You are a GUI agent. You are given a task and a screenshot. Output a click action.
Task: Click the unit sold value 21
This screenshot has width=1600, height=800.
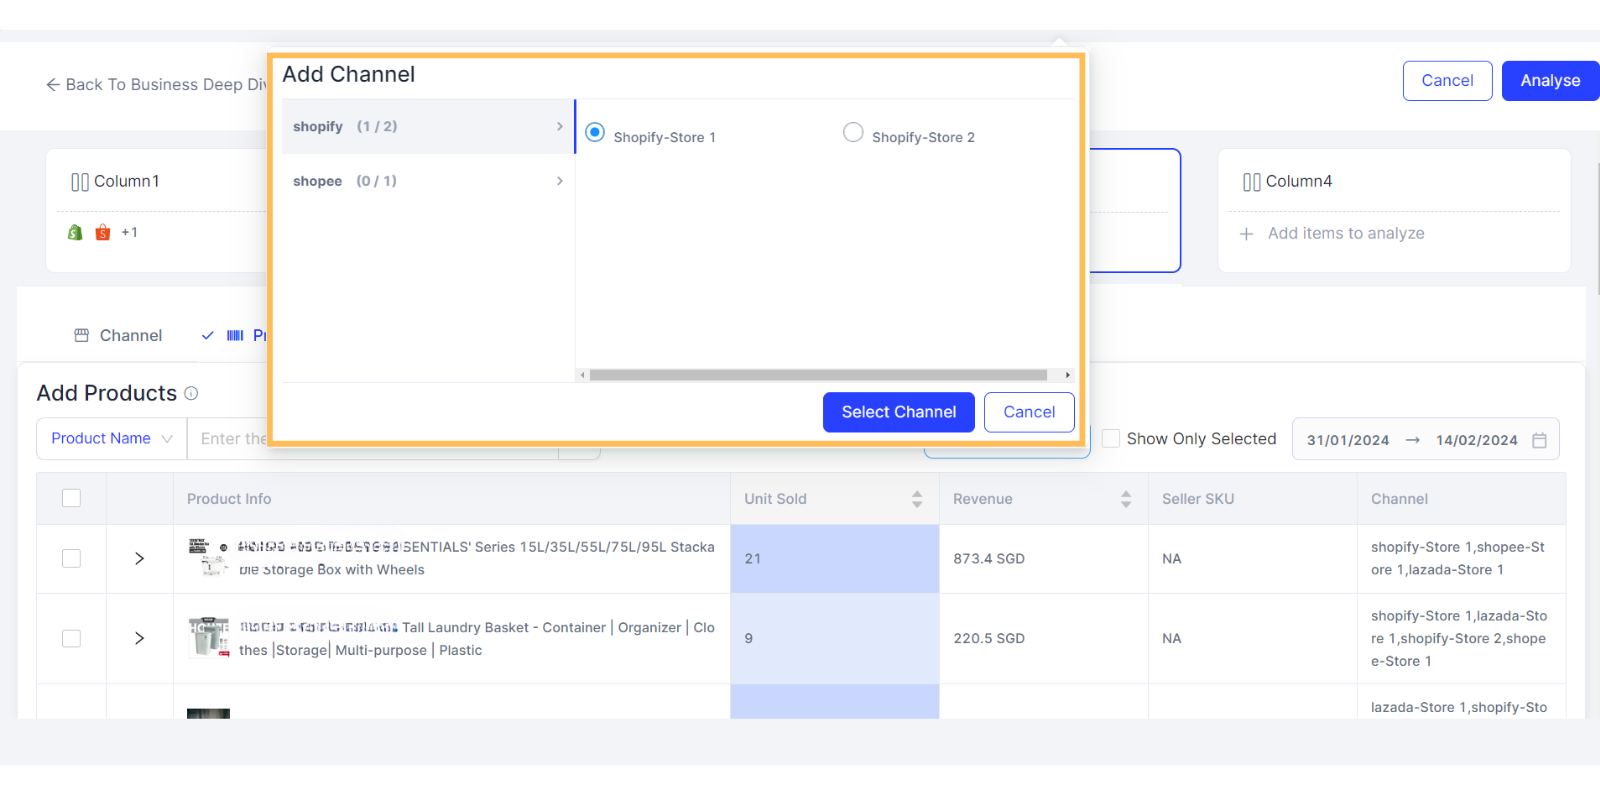pyautogui.click(x=753, y=559)
